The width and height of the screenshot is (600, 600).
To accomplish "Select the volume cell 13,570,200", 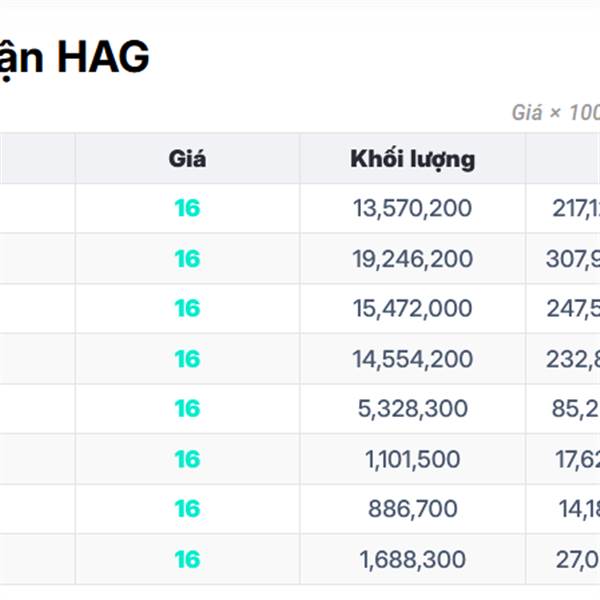I will (x=412, y=208).
